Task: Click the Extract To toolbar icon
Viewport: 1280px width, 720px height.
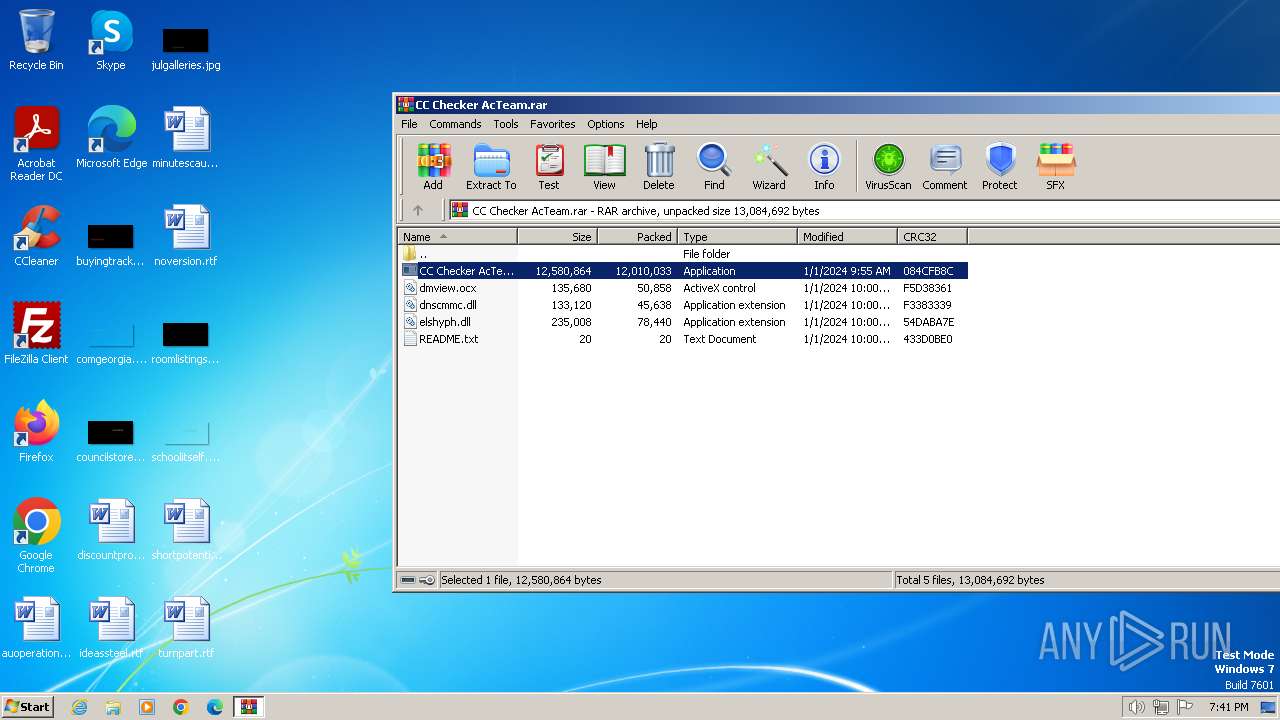Action: (491, 166)
